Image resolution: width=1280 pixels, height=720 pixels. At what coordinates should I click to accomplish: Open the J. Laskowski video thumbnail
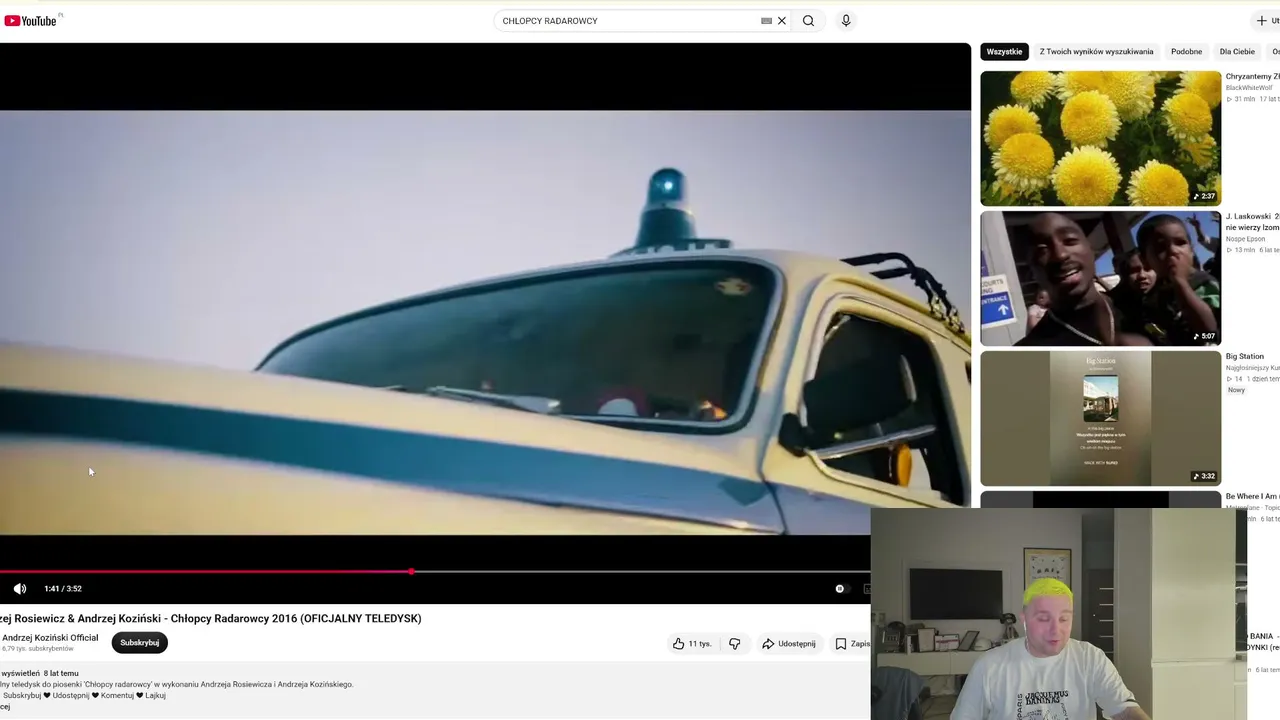pyautogui.click(x=1100, y=278)
